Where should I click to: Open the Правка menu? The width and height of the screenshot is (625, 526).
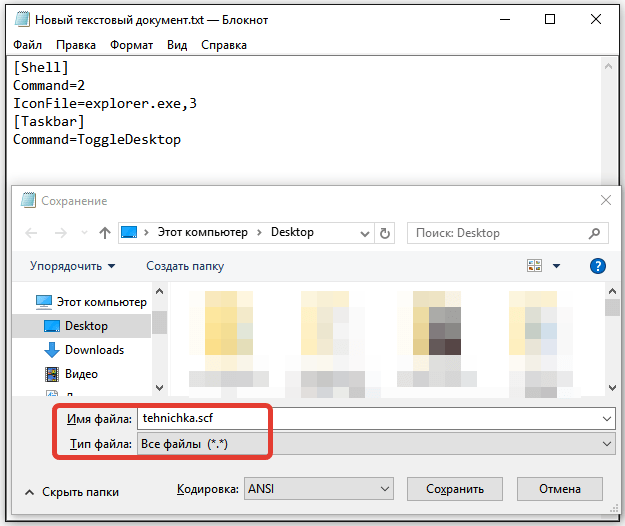pos(76,45)
